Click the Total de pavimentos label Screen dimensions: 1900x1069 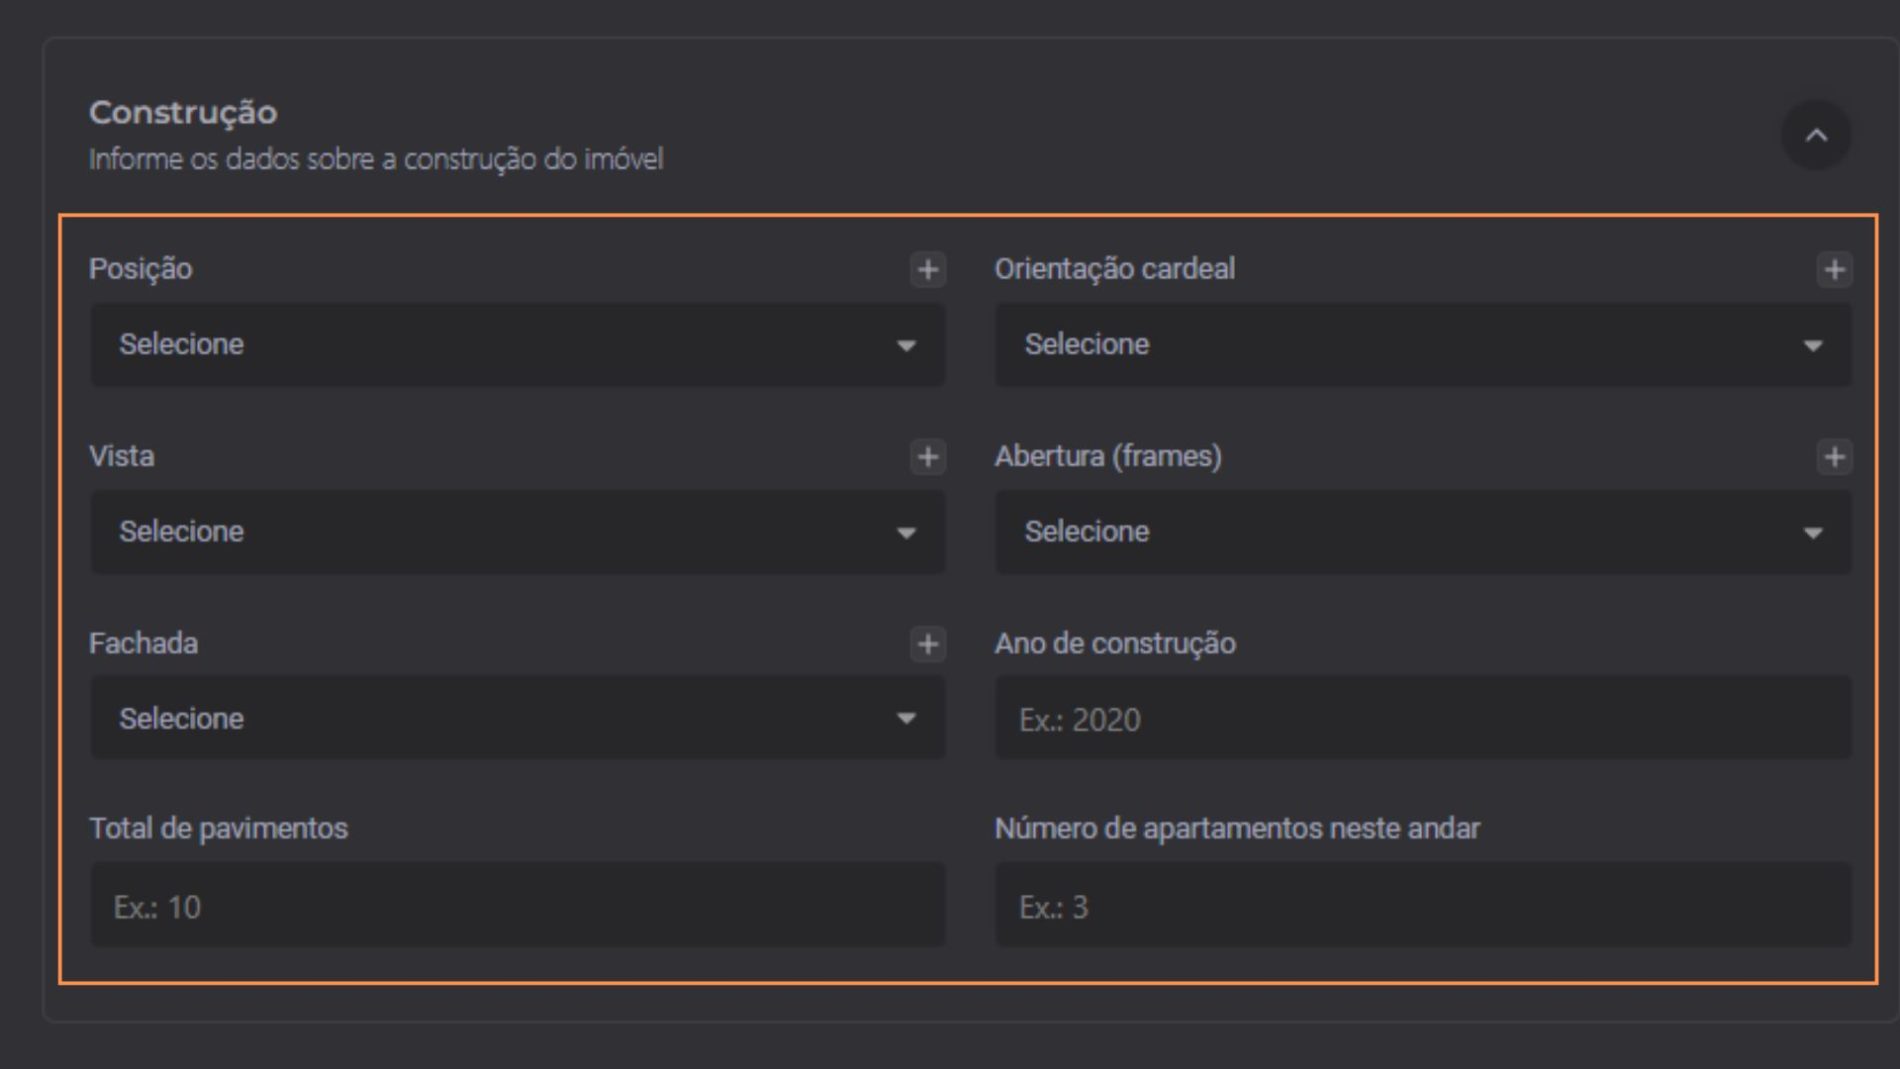(218, 828)
